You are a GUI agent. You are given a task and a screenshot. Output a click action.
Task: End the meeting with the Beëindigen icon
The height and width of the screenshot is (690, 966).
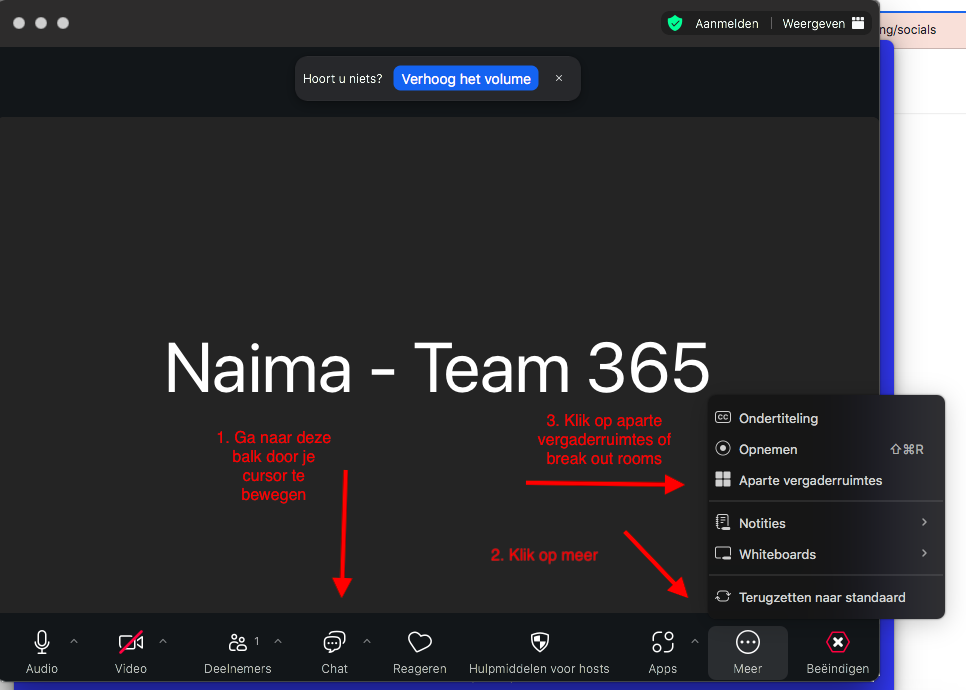pyautogui.click(x=838, y=643)
